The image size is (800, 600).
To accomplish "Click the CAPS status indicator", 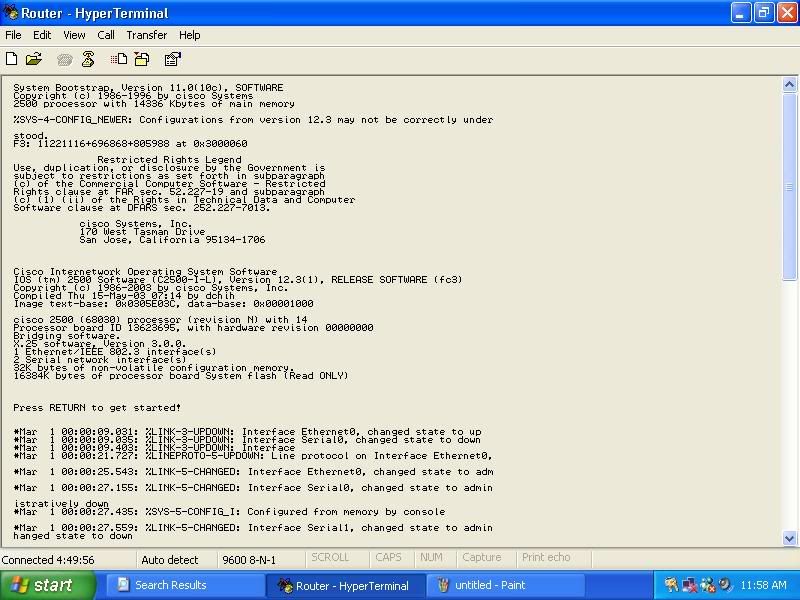I will 388,558.
